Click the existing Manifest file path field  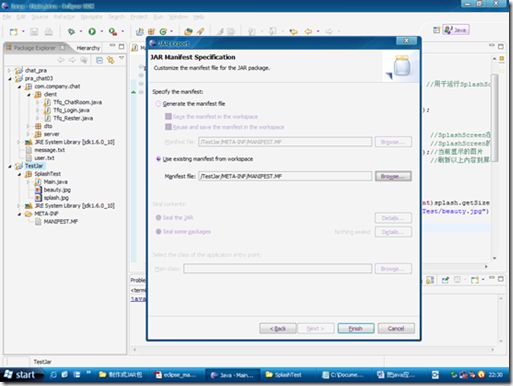point(285,176)
